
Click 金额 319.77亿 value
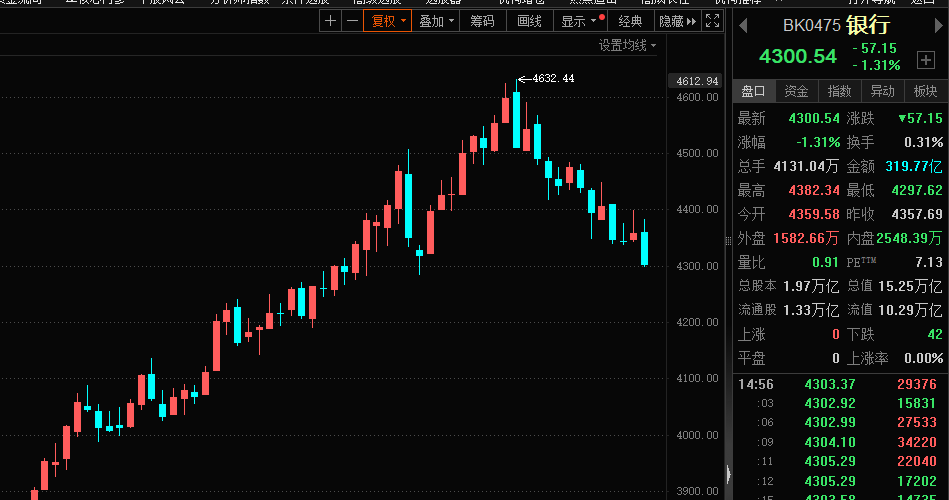[x=914, y=166]
